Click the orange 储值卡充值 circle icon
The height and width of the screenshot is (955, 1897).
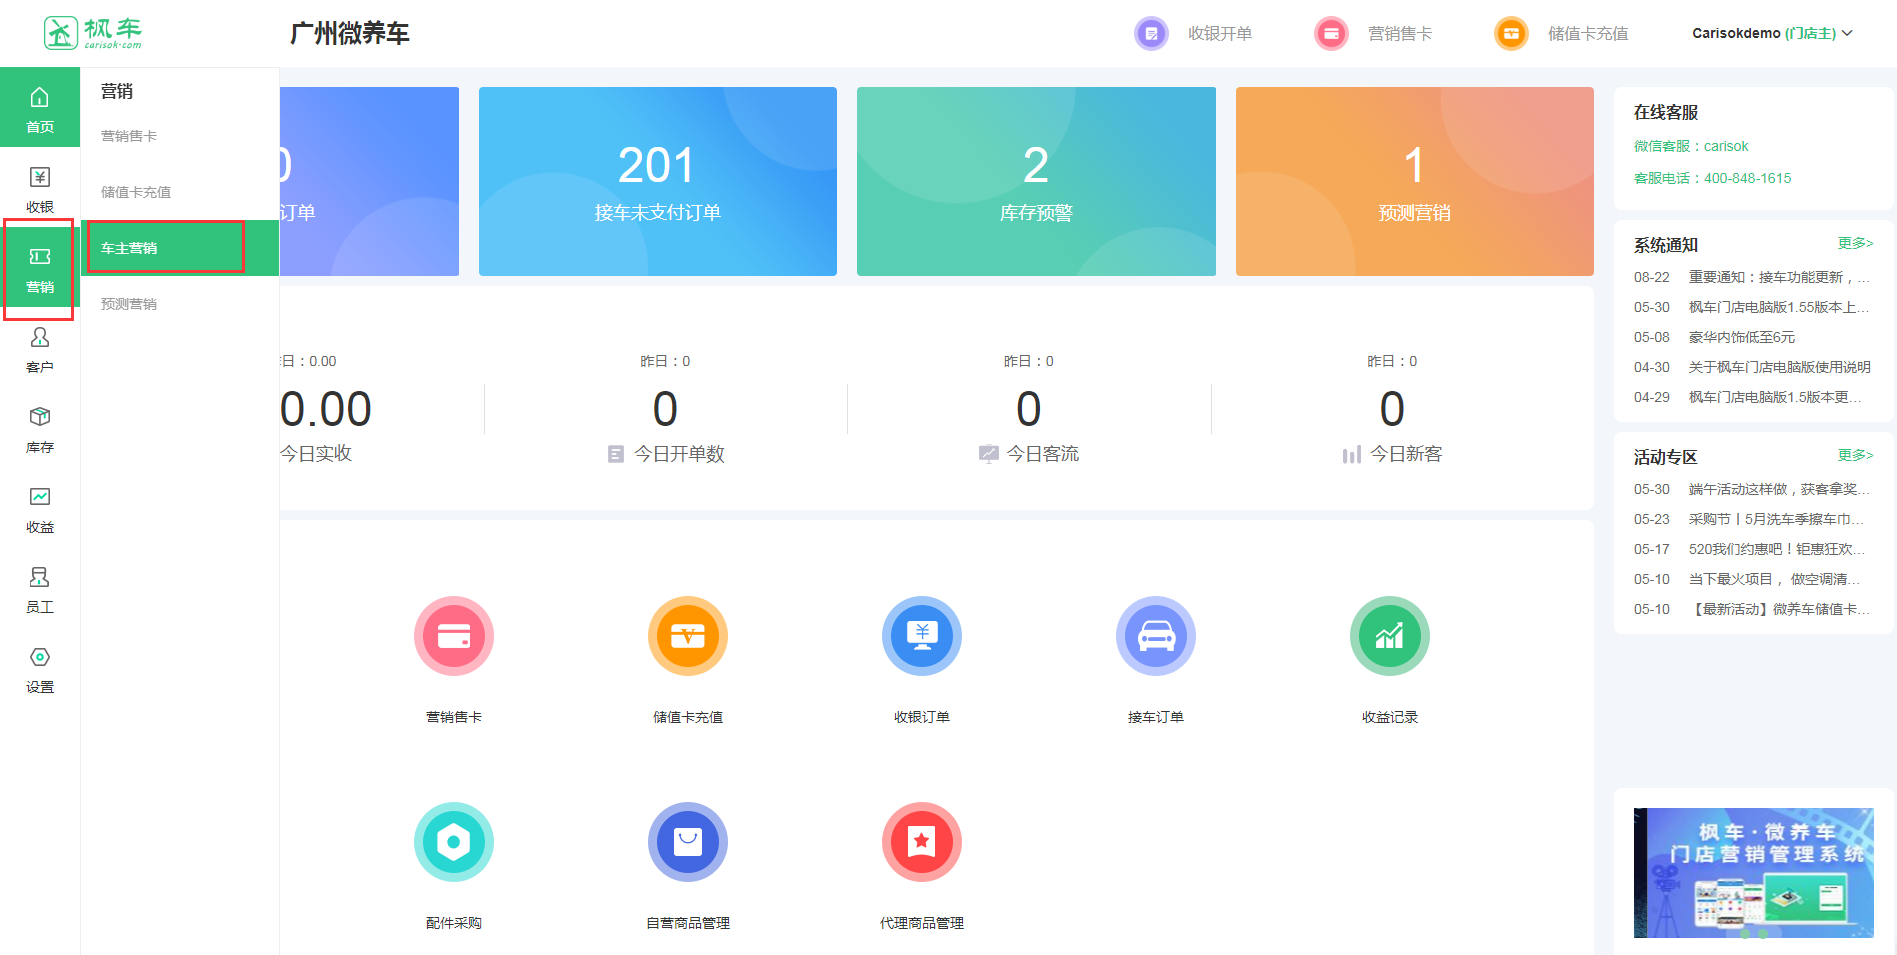pyautogui.click(x=687, y=637)
